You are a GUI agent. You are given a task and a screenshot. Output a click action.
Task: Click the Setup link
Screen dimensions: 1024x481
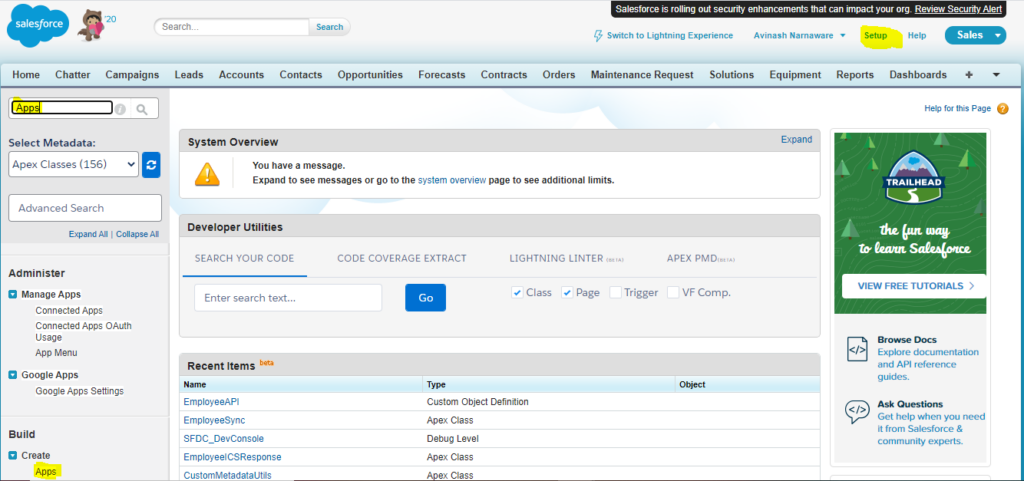tap(876, 36)
